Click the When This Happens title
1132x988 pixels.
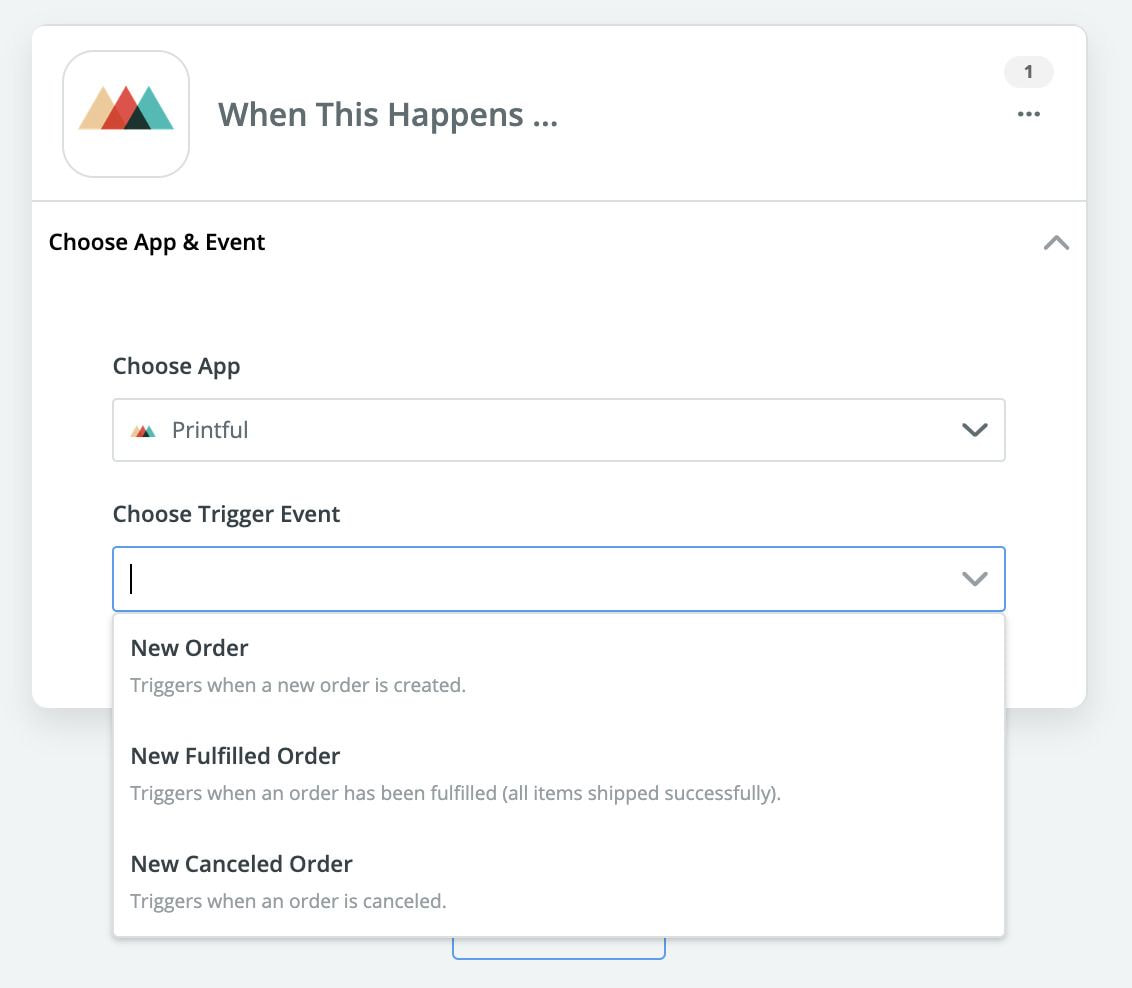pos(388,115)
